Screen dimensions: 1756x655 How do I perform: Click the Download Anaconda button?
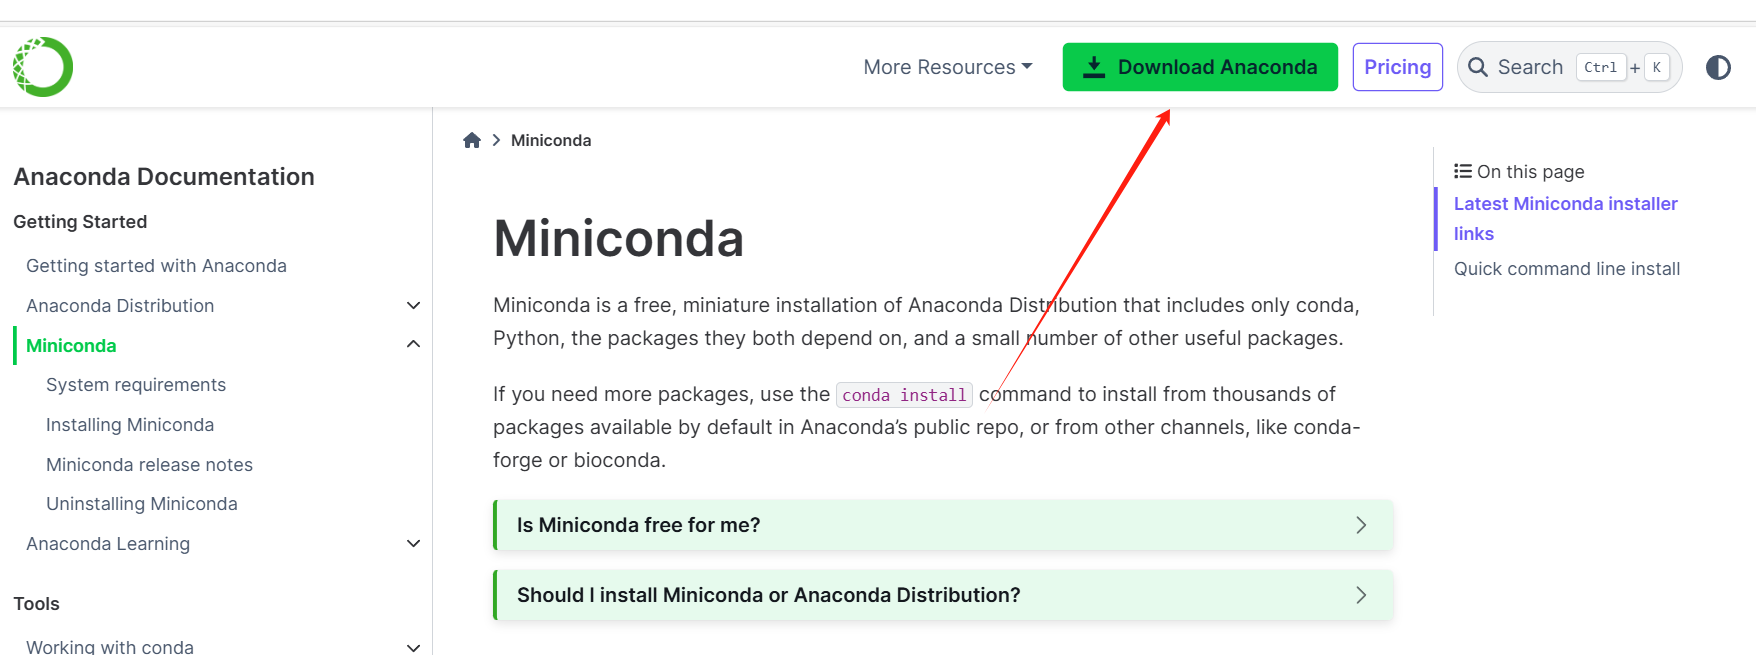point(1199,67)
